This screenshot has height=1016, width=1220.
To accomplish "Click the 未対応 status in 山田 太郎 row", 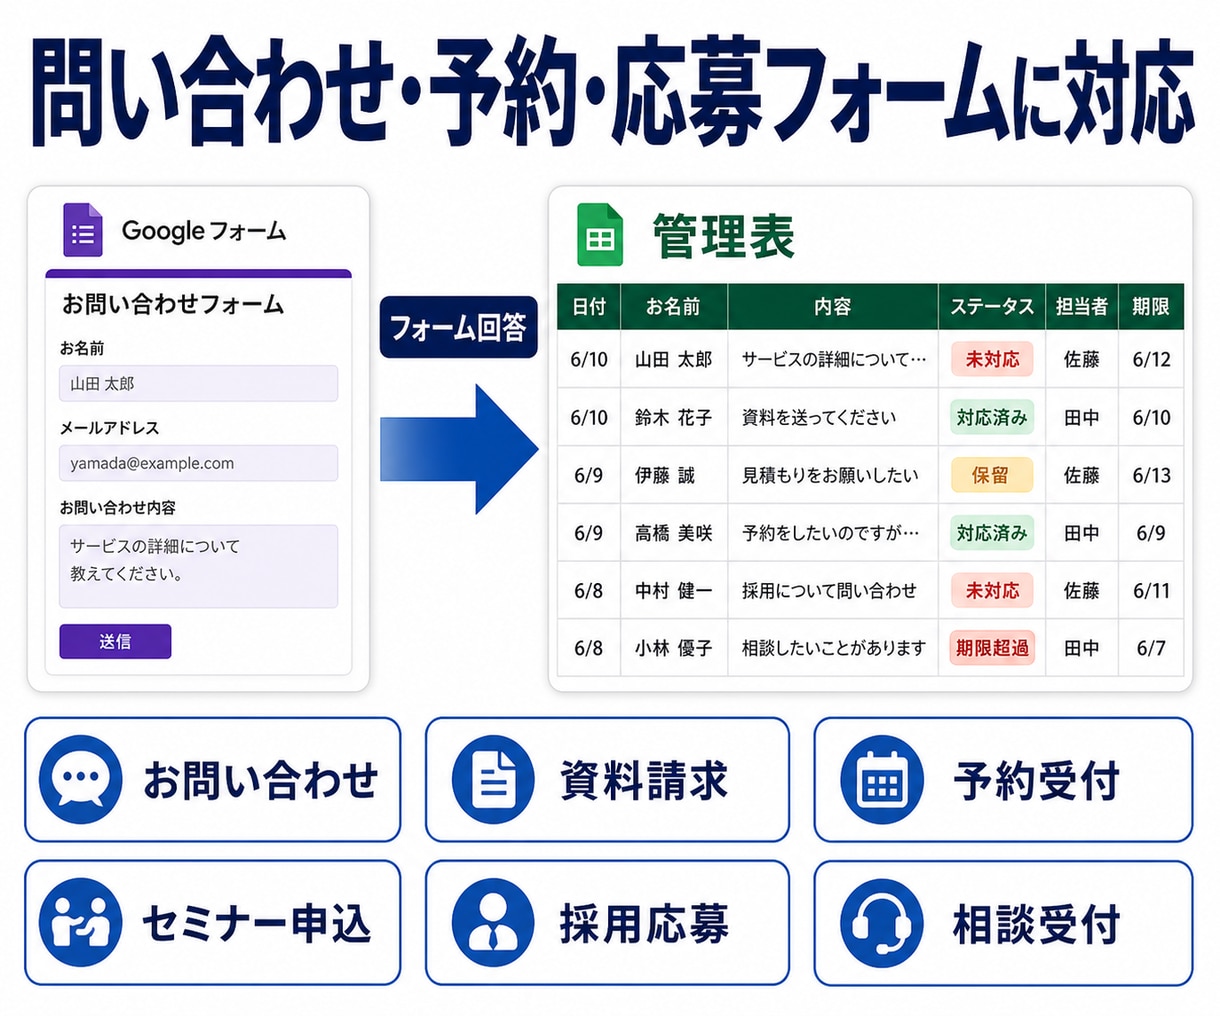I will (x=992, y=359).
